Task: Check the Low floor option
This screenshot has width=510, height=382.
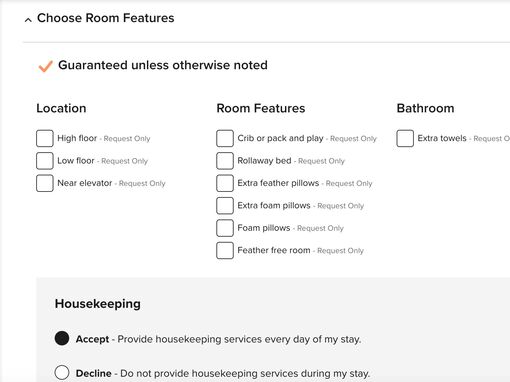Action: (x=45, y=161)
